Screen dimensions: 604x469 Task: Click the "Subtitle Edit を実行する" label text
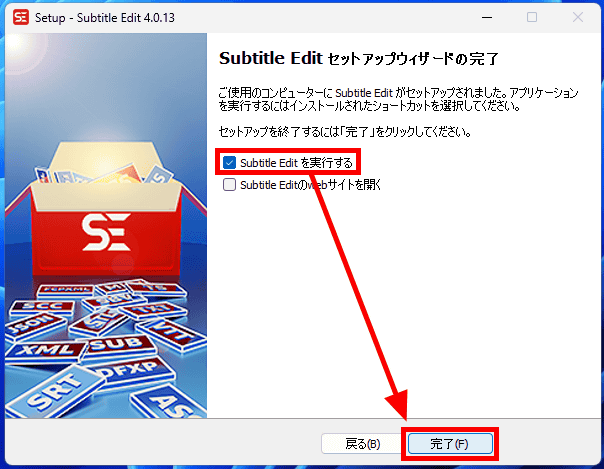pyautogui.click(x=296, y=163)
